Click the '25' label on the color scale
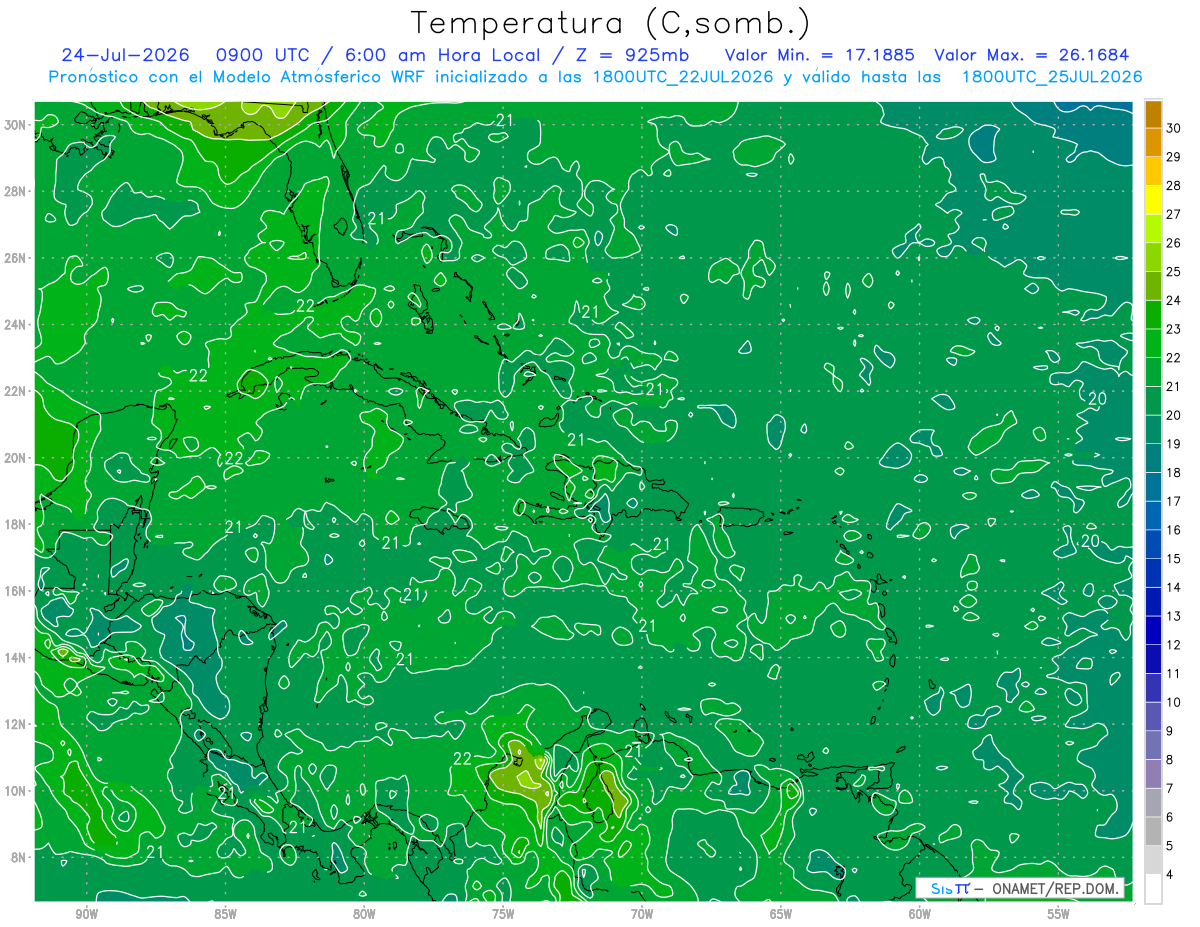 point(1174,271)
